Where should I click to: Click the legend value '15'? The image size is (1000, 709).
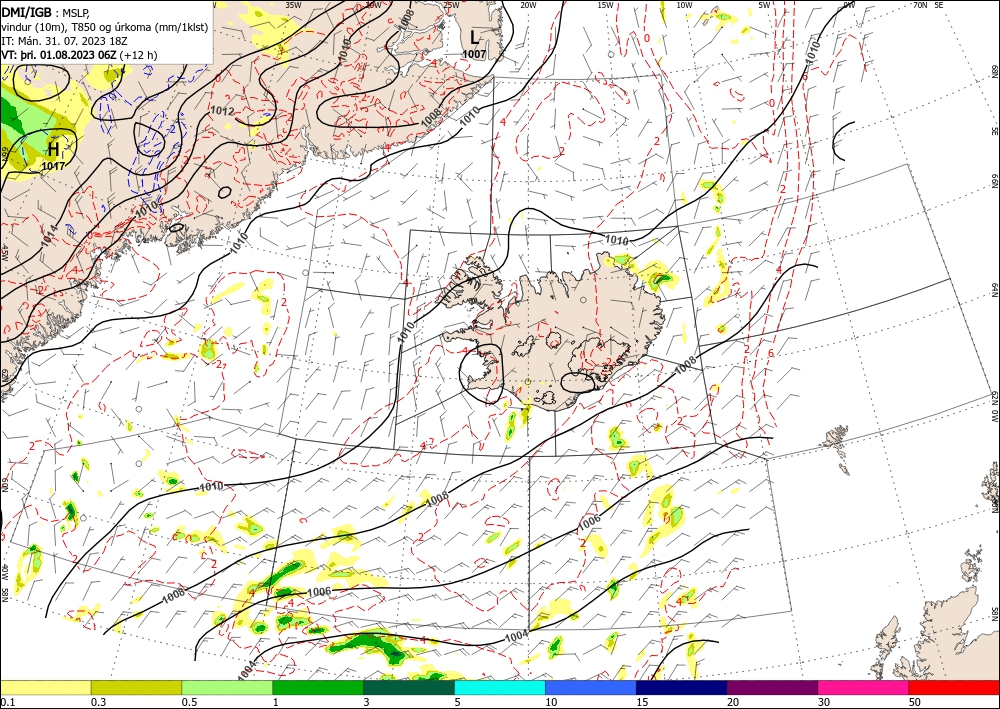point(642,702)
